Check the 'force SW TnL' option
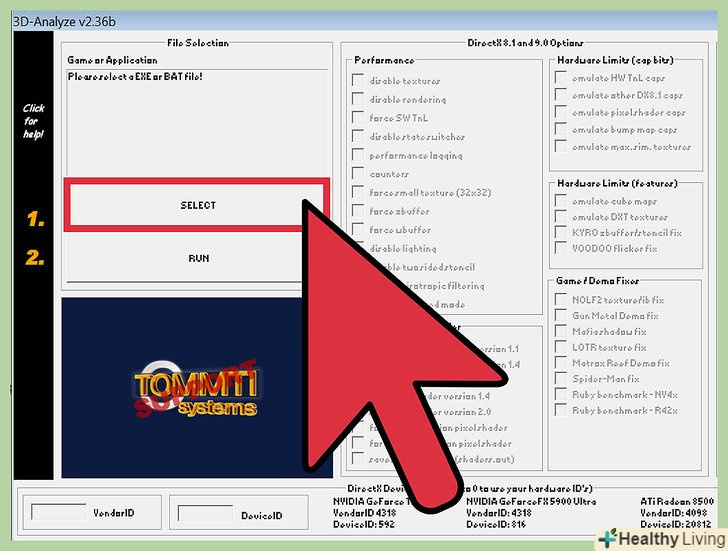Viewport: 728px width, 551px height. (358, 117)
